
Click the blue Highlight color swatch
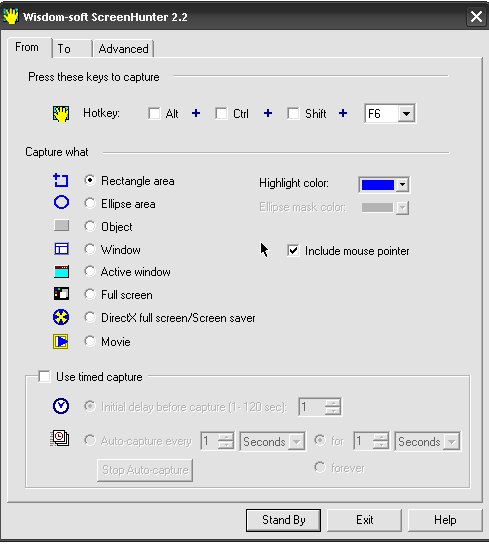click(x=378, y=185)
